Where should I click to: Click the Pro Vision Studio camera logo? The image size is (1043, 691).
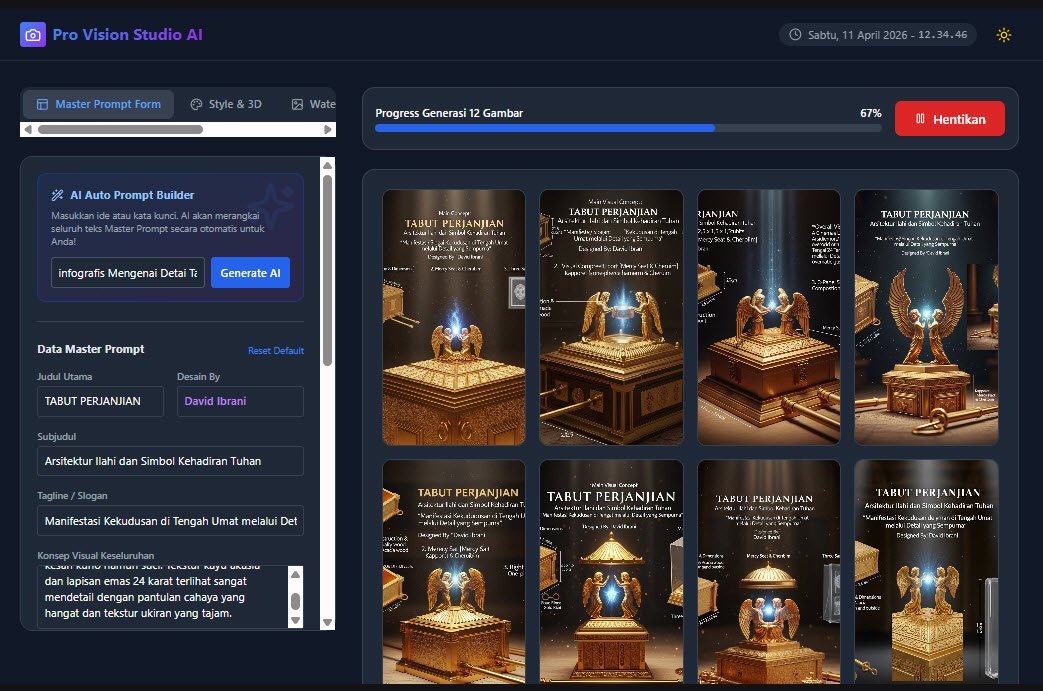click(x=33, y=35)
